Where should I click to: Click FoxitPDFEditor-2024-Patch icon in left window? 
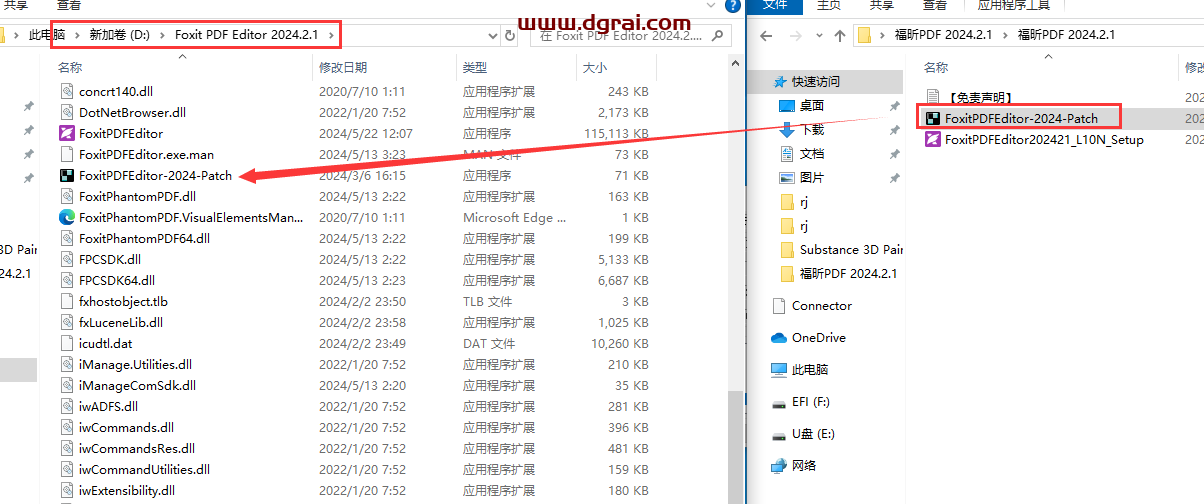click(67, 175)
